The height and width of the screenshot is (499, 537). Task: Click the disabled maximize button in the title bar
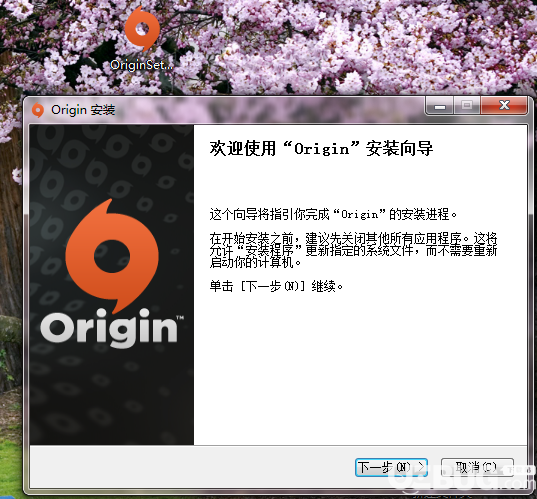click(x=467, y=105)
